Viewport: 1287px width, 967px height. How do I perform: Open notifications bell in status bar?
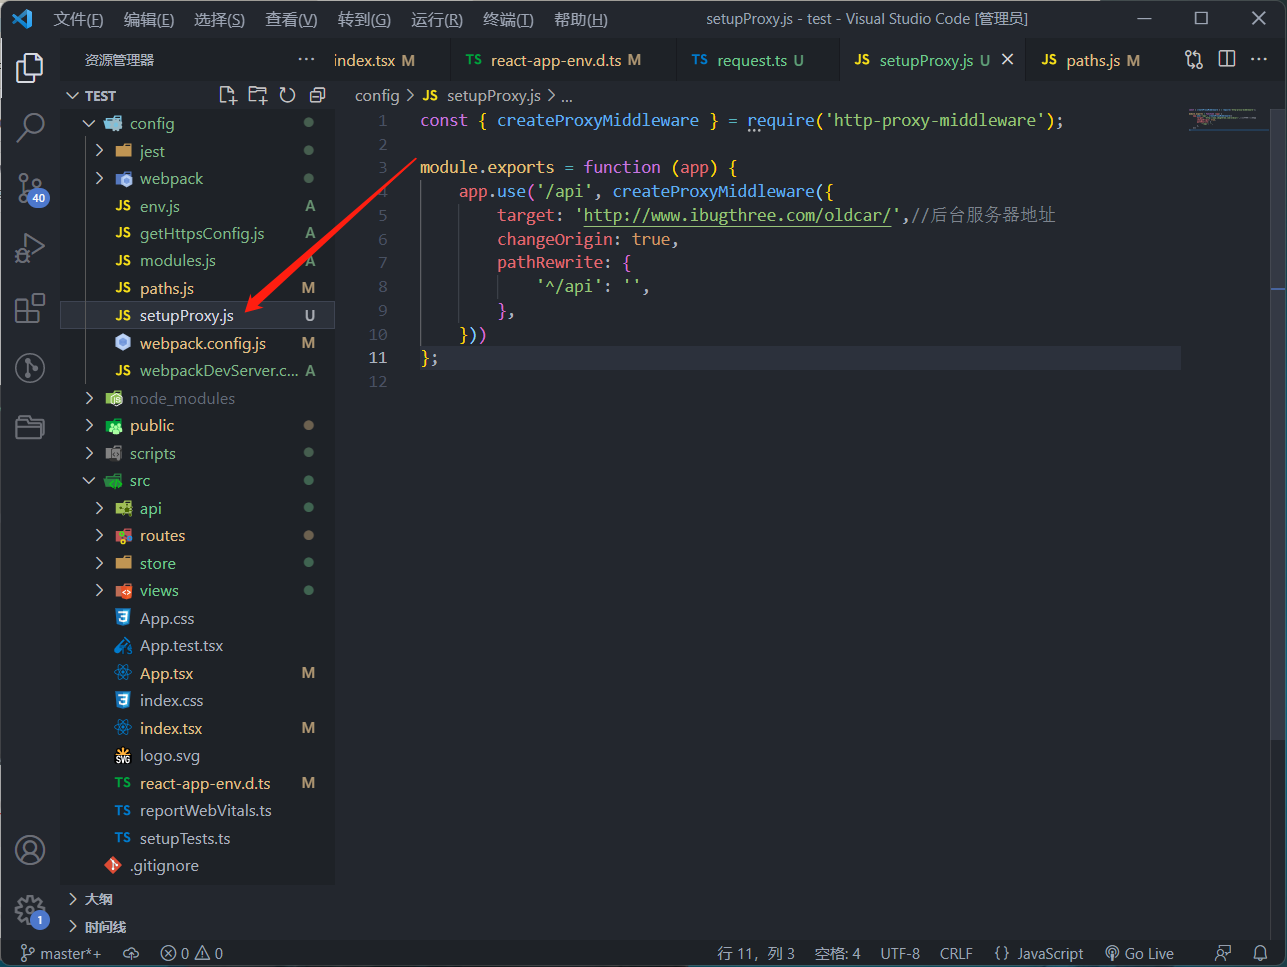point(1261,953)
